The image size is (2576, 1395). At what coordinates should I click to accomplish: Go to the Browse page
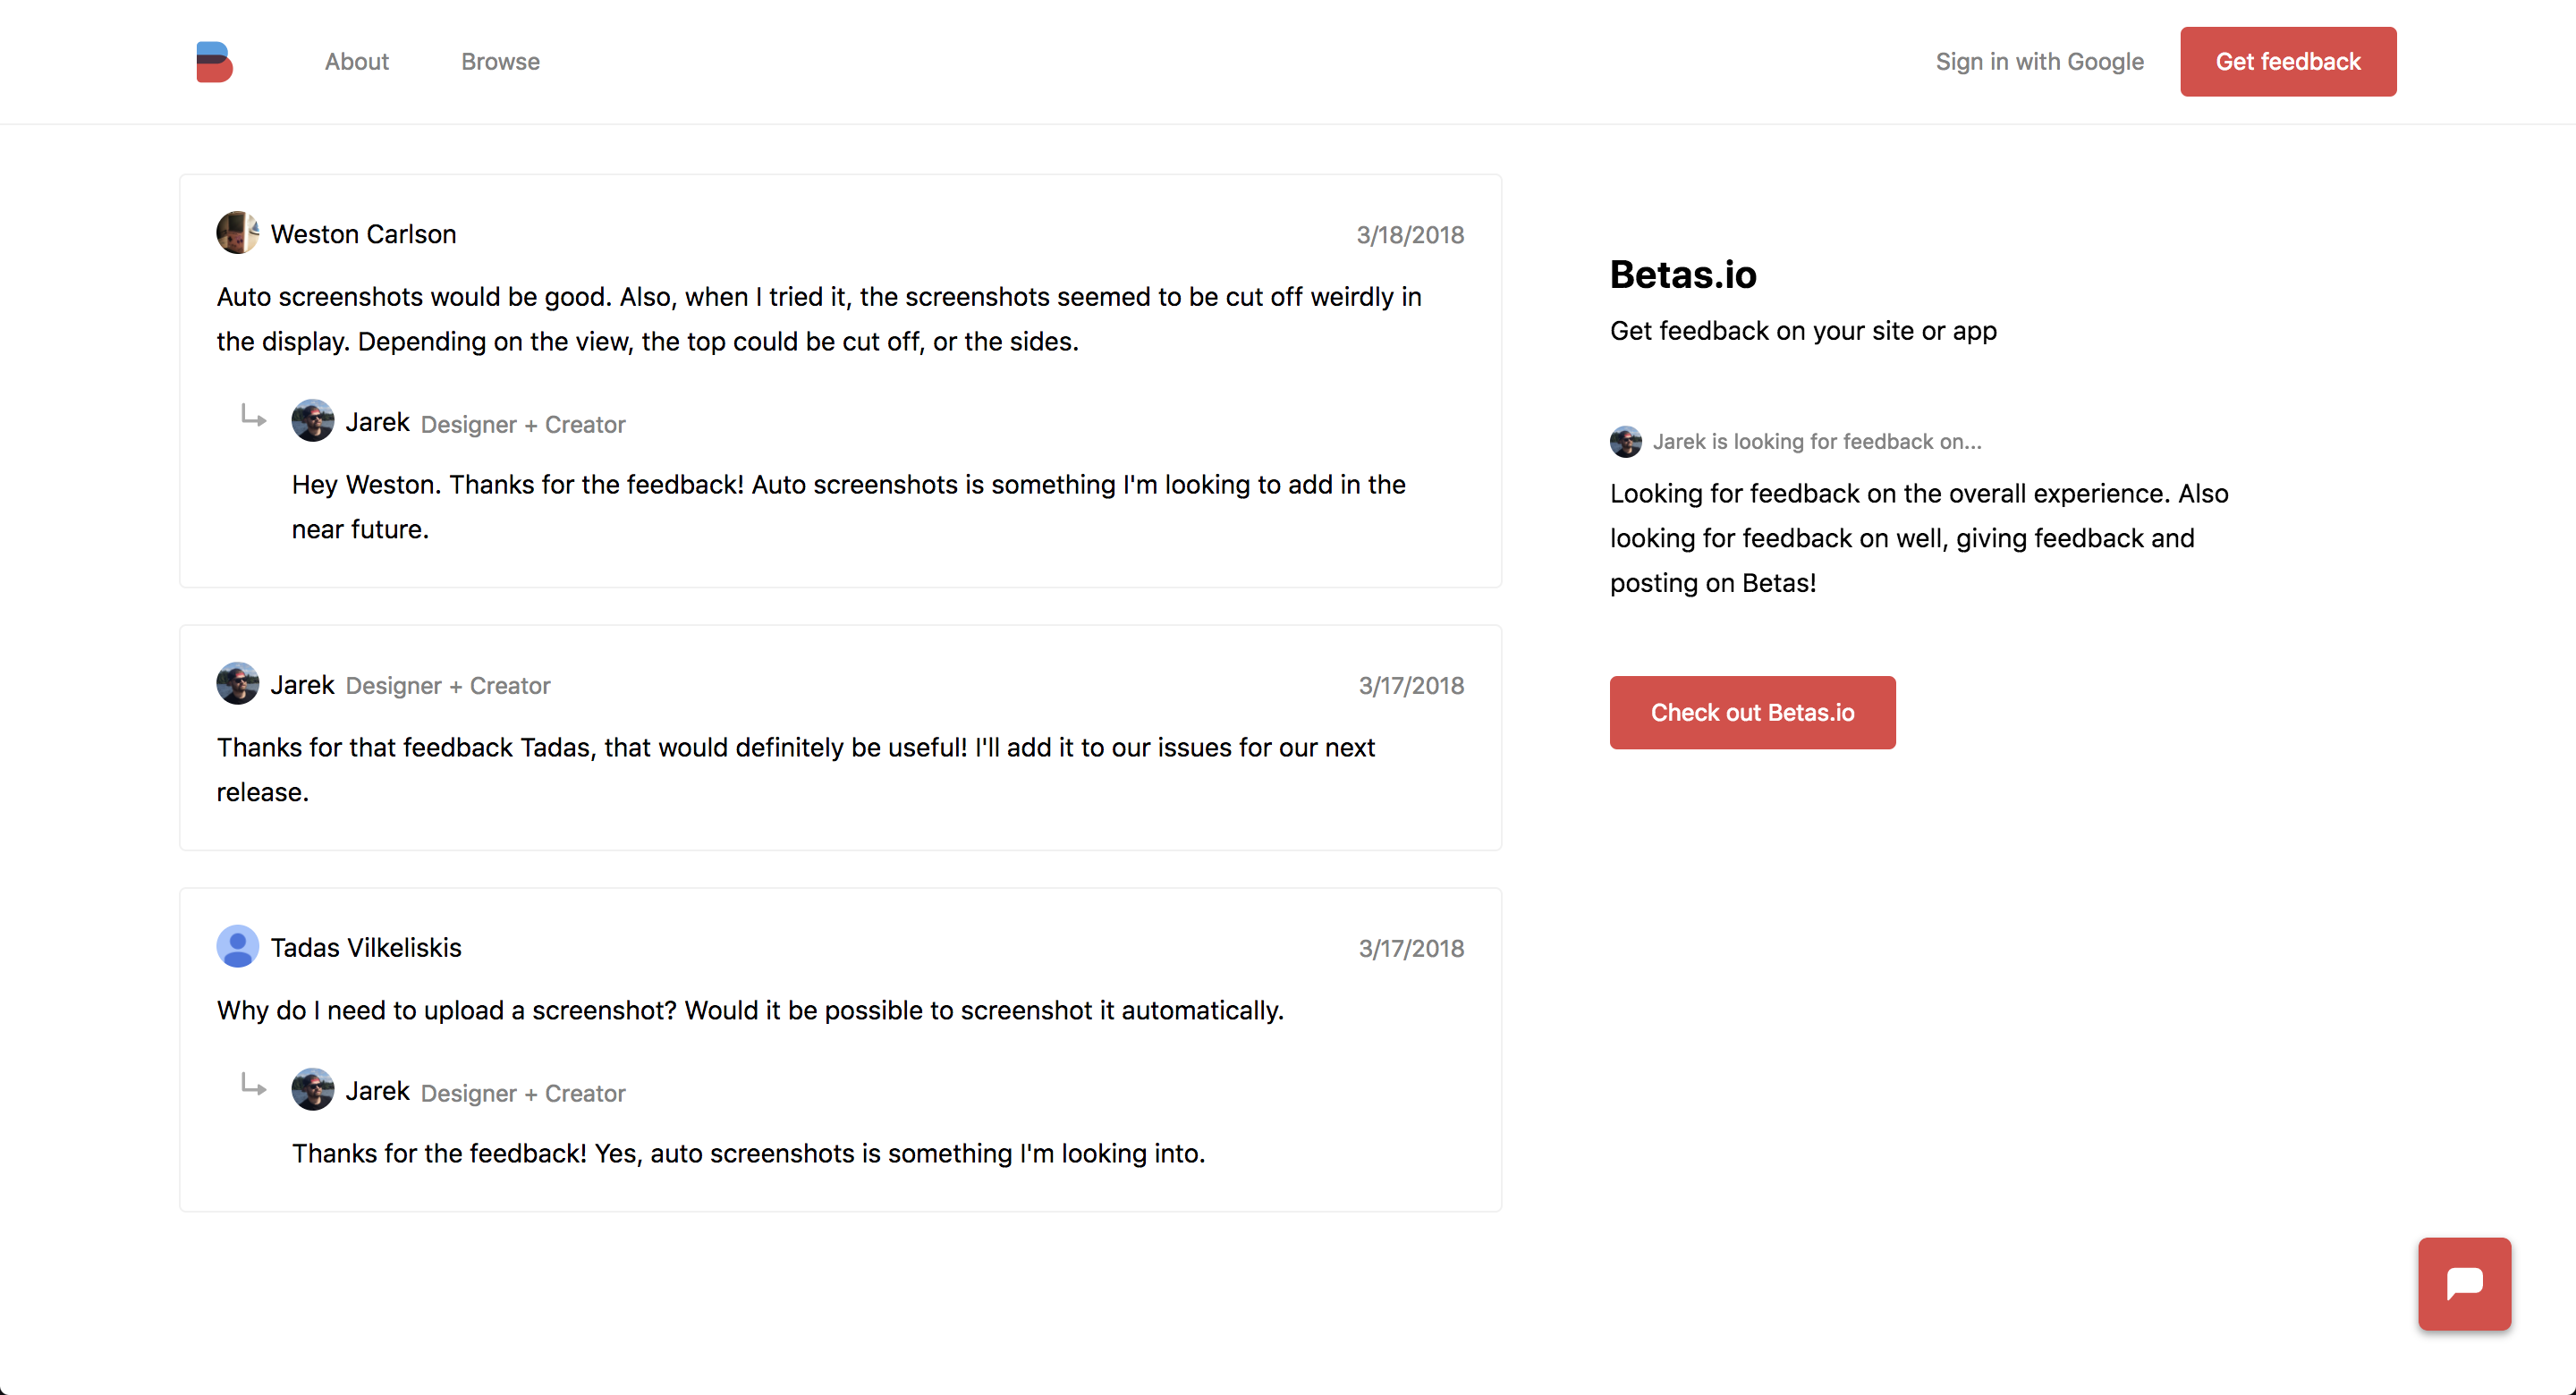coord(500,62)
